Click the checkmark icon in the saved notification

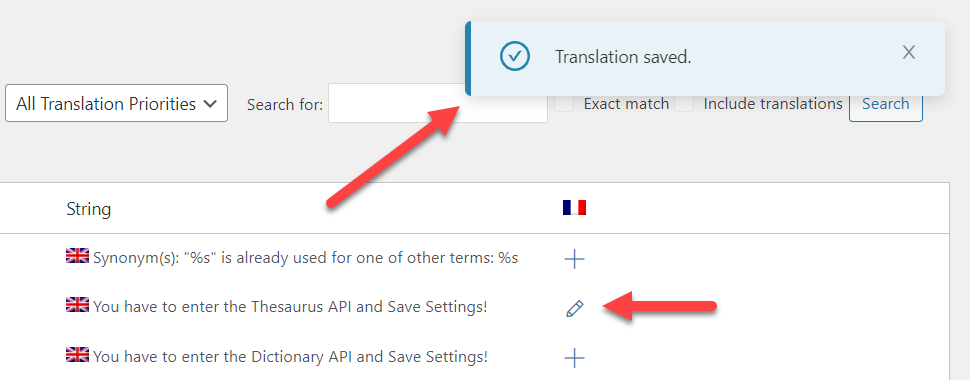point(515,56)
